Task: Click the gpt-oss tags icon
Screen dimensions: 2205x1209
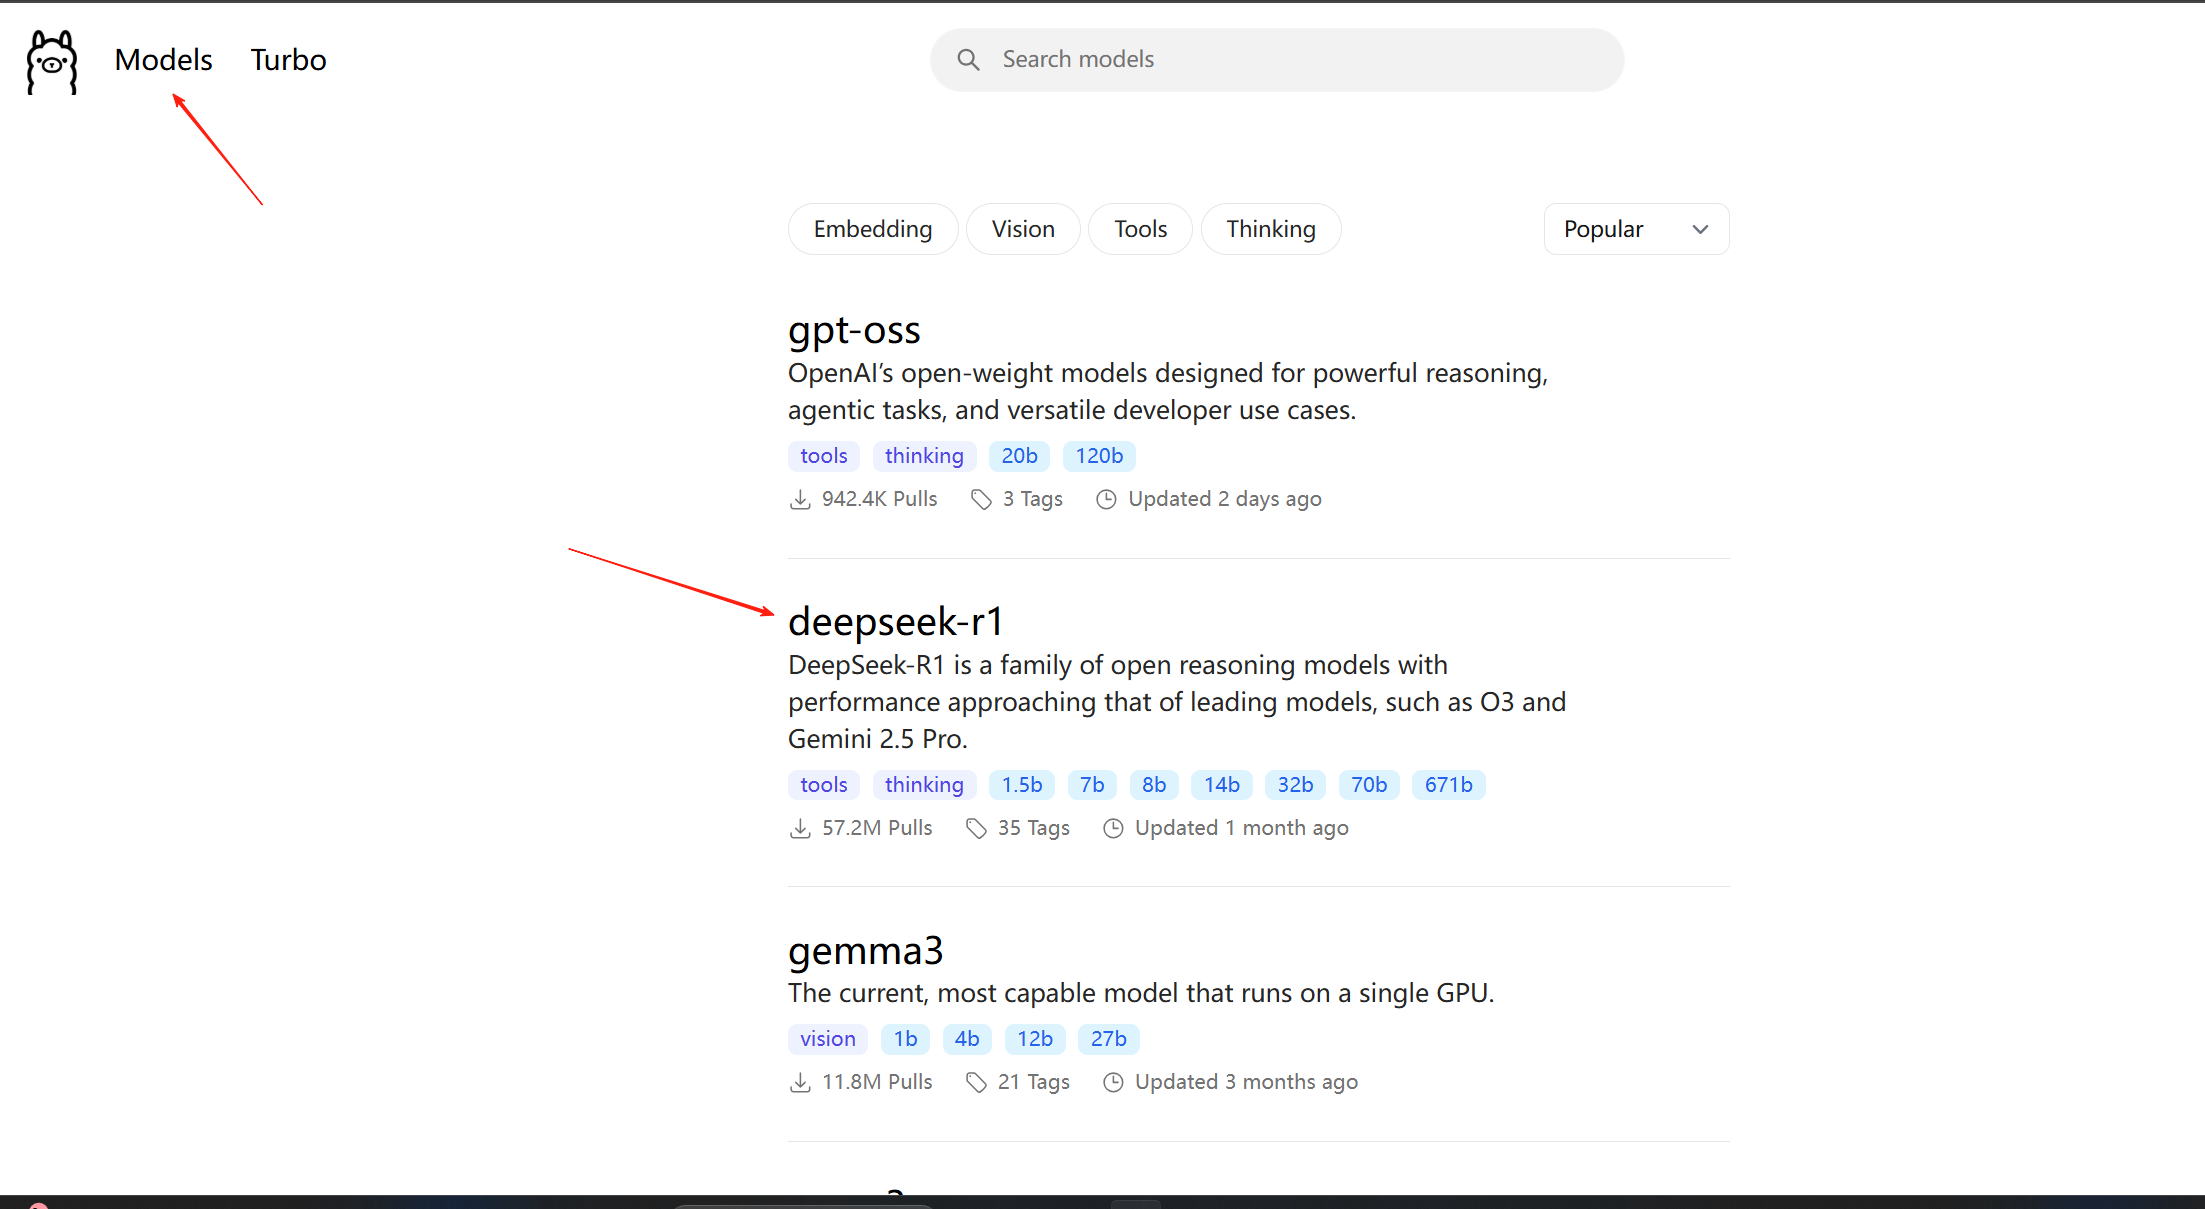Action: pyautogui.click(x=981, y=499)
